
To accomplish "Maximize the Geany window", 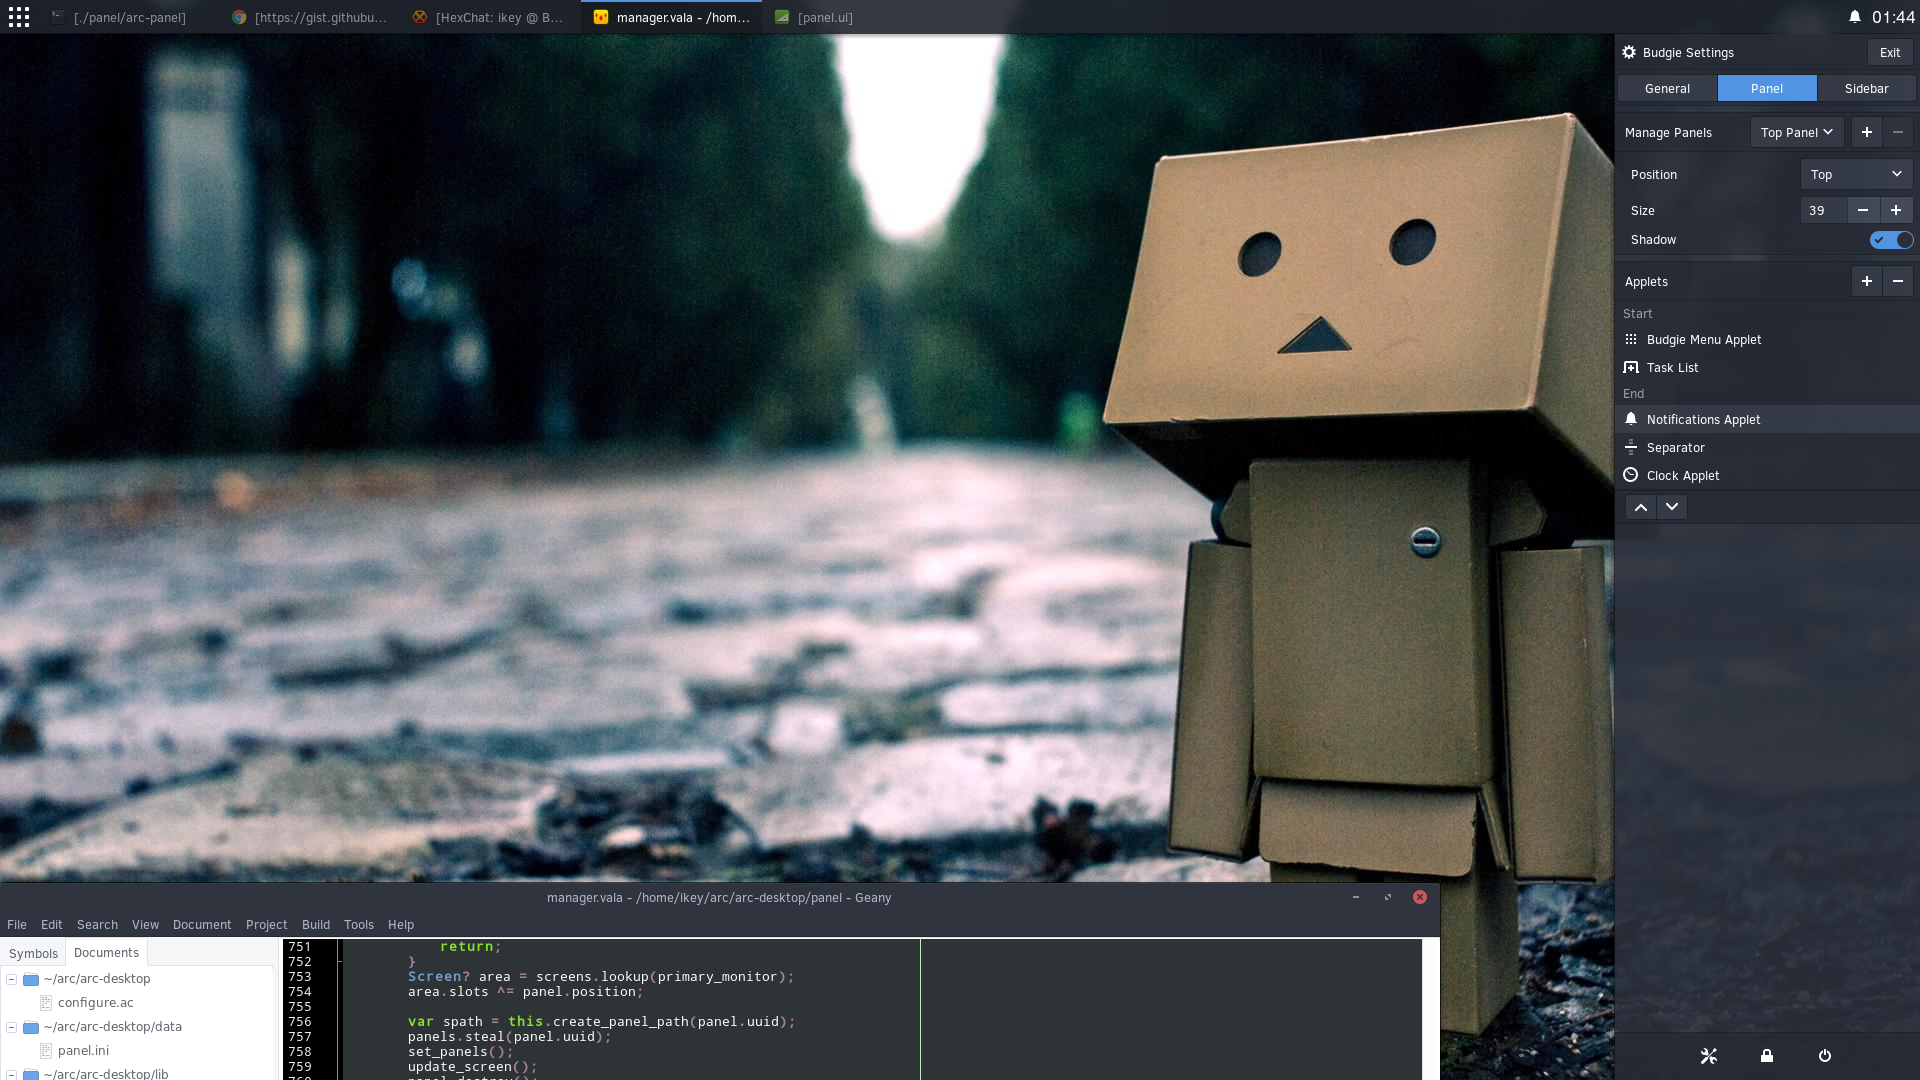I will coord(1387,897).
